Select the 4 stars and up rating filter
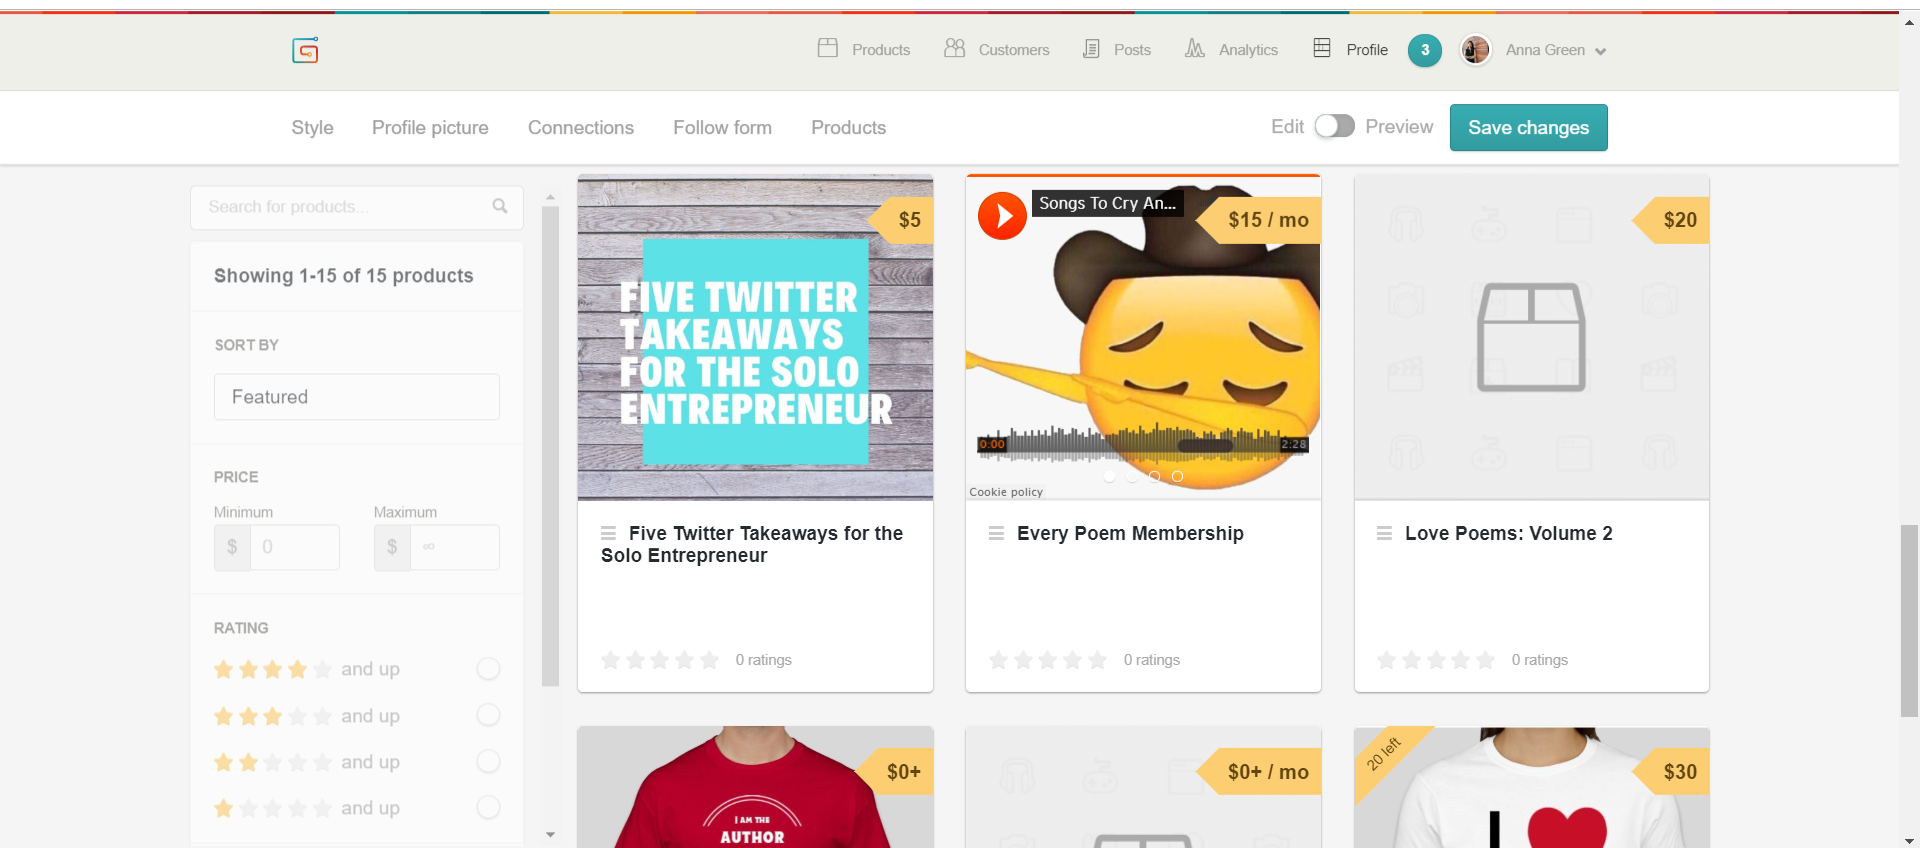This screenshot has height=848, width=1920. coord(488,668)
